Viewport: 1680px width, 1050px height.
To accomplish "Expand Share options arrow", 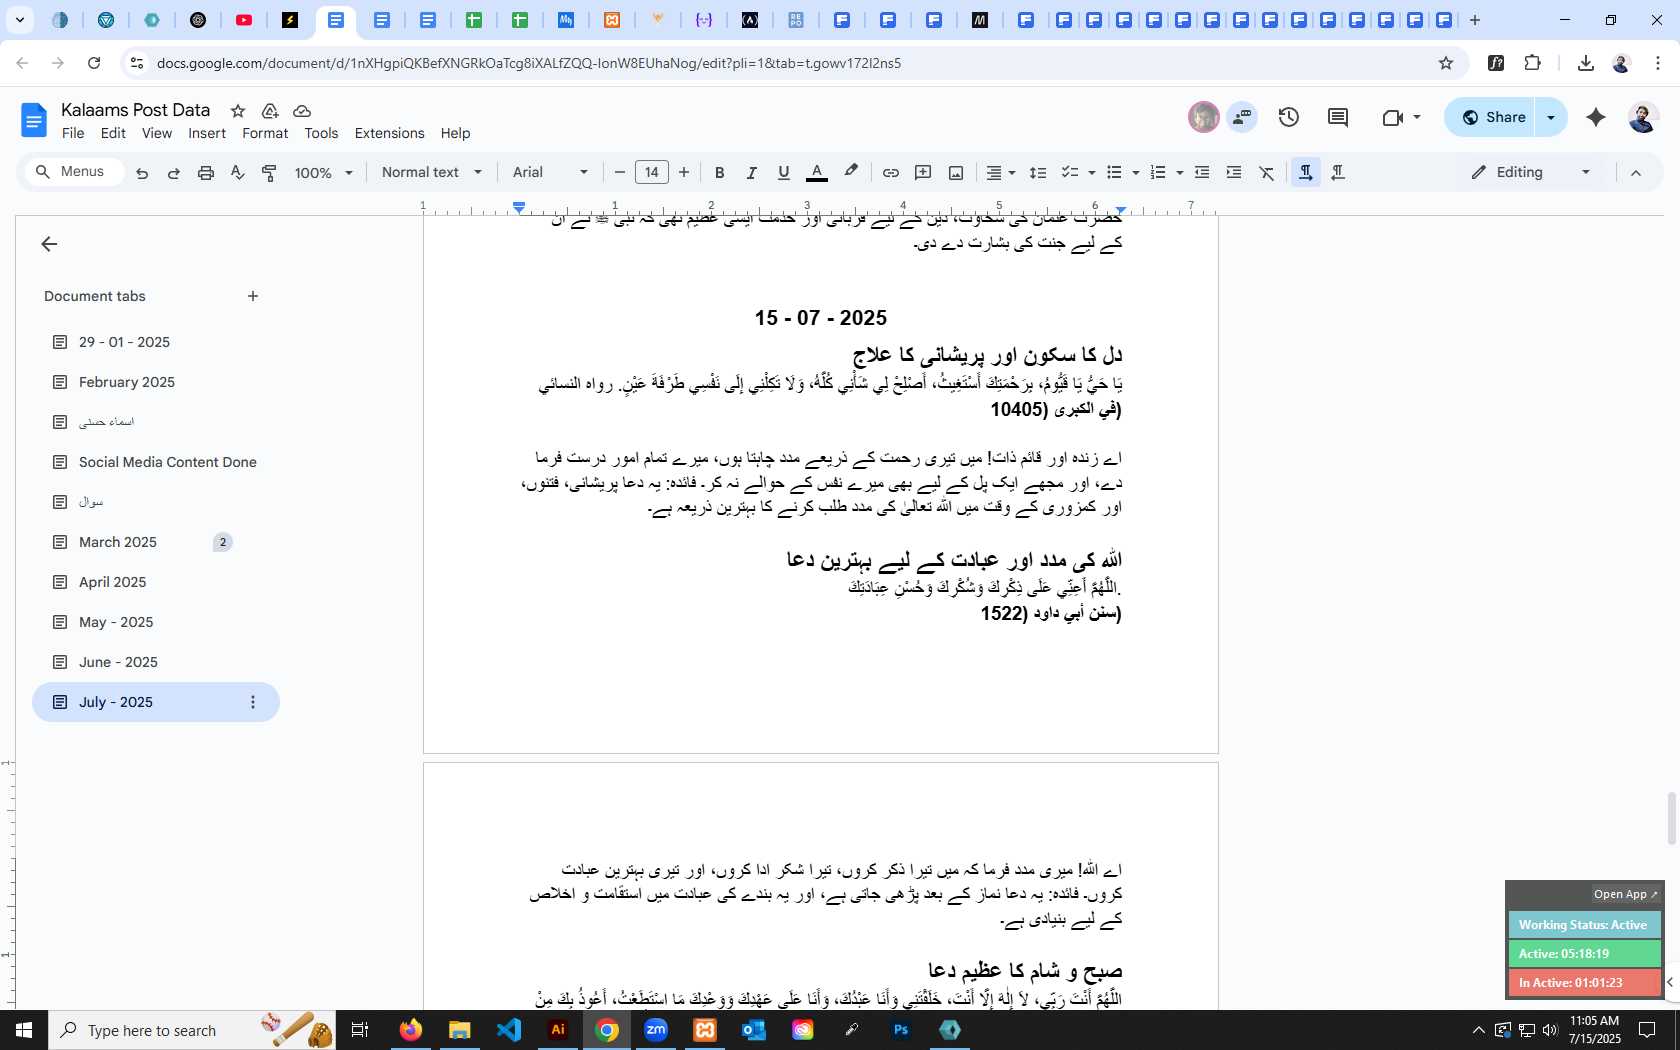I will pyautogui.click(x=1551, y=117).
